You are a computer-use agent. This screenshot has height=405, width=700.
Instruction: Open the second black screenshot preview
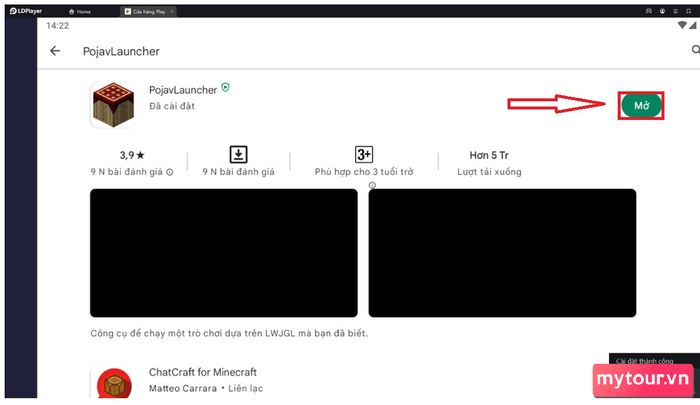pos(502,253)
